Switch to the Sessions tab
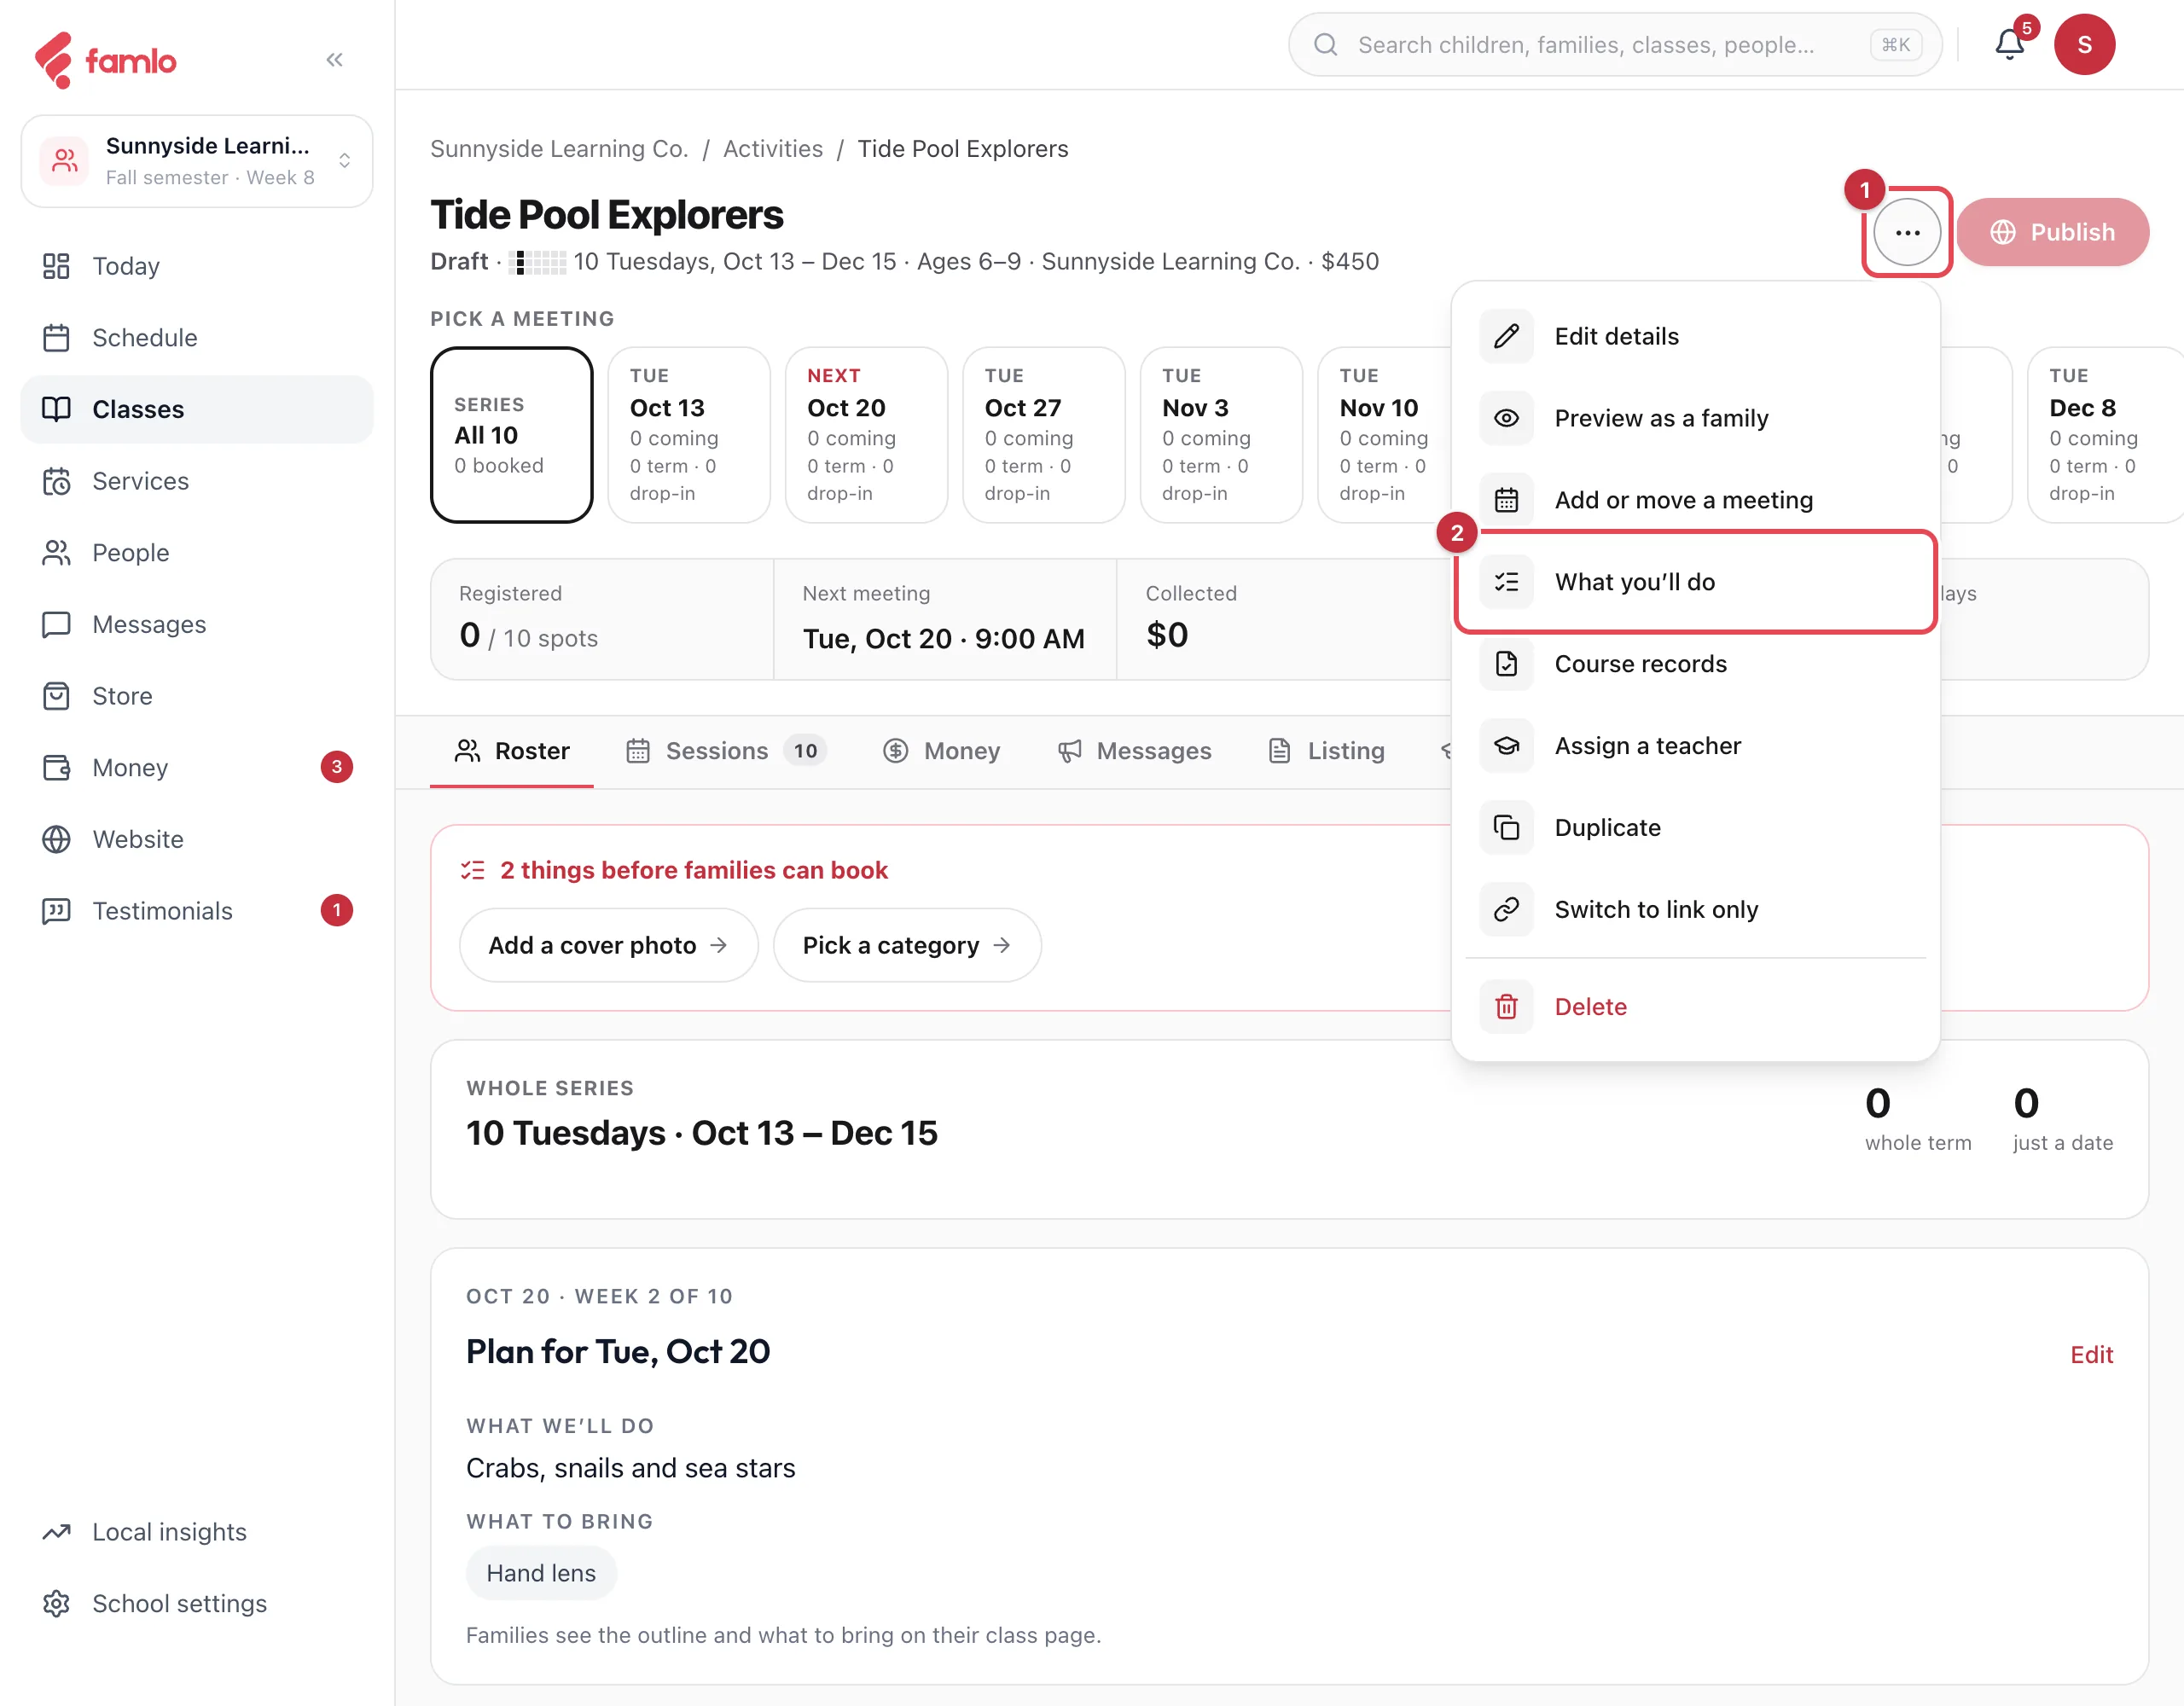 point(725,751)
